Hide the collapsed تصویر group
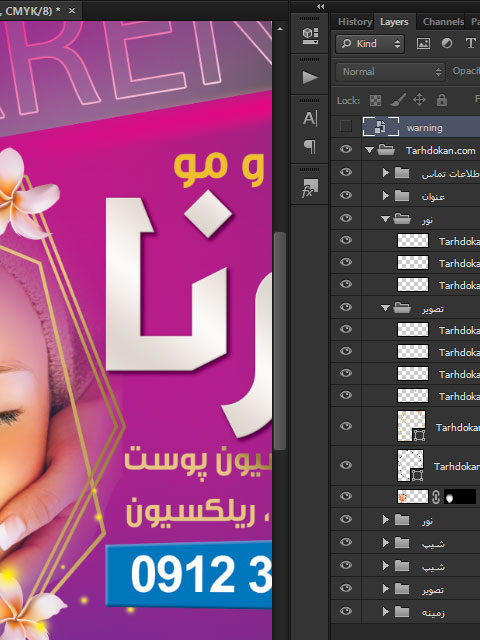The width and height of the screenshot is (480, 640). [346, 588]
